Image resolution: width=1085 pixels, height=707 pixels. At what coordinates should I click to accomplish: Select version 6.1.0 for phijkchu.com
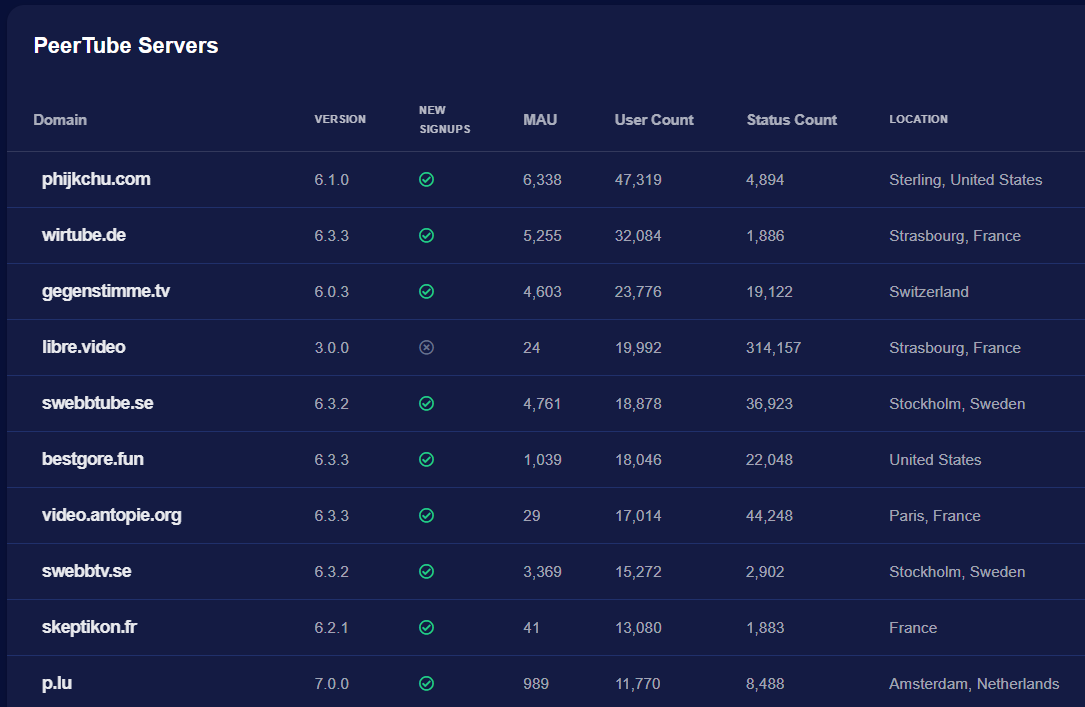[x=331, y=180]
